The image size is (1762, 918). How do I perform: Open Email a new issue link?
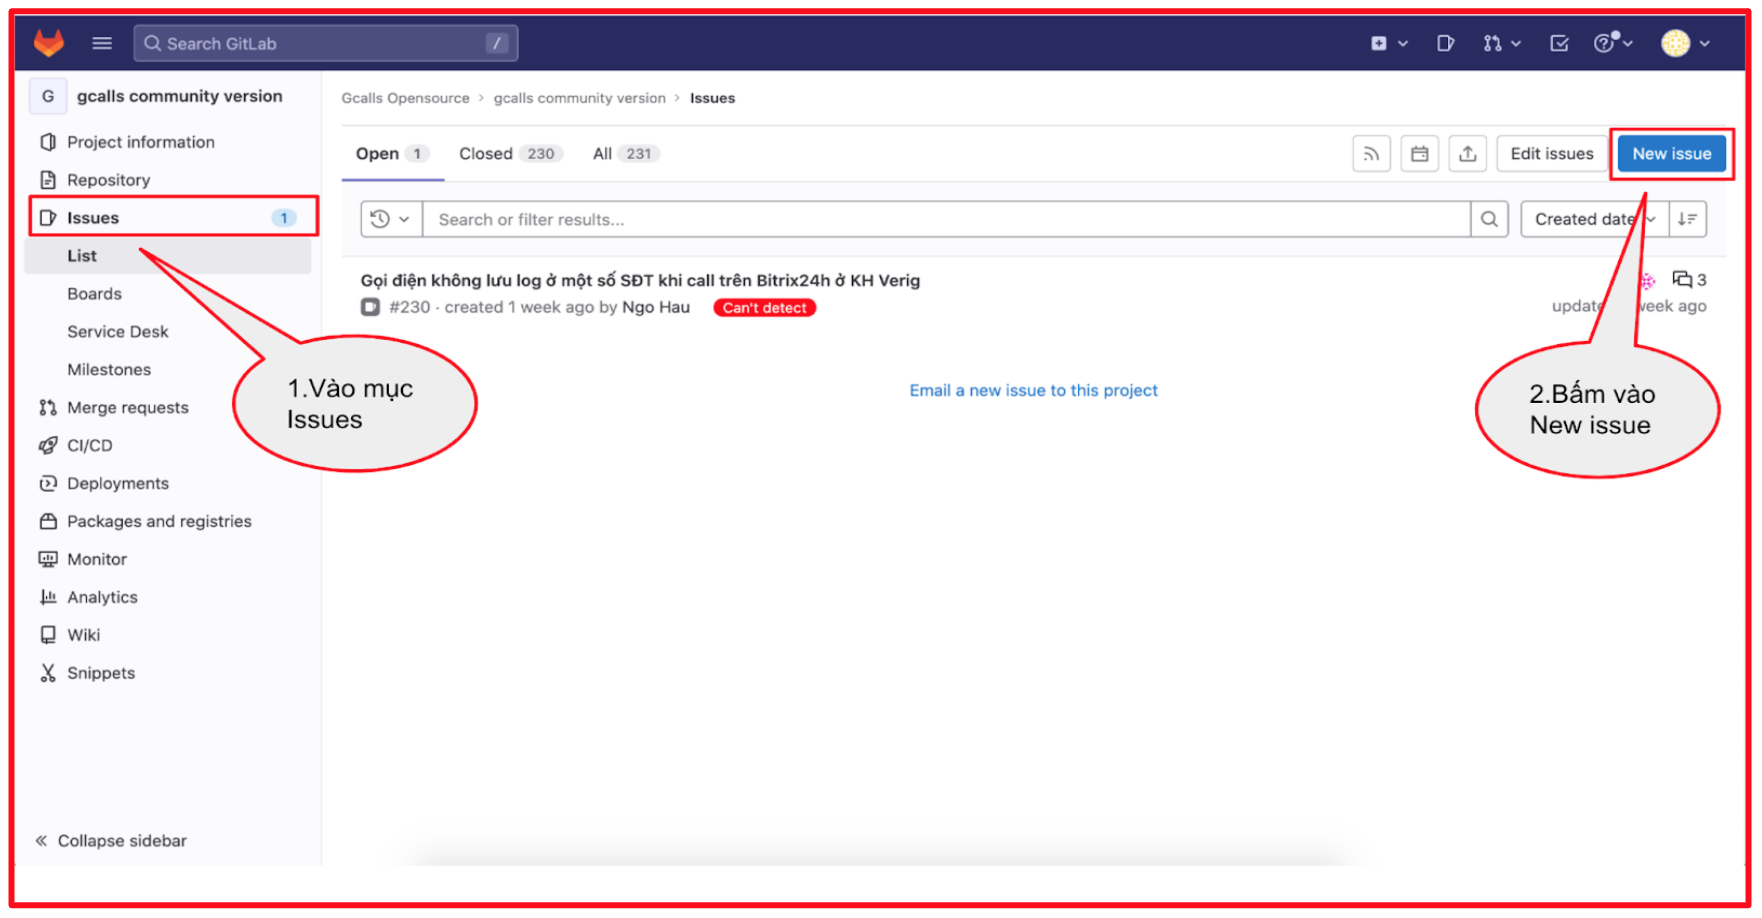pyautogui.click(x=1033, y=391)
